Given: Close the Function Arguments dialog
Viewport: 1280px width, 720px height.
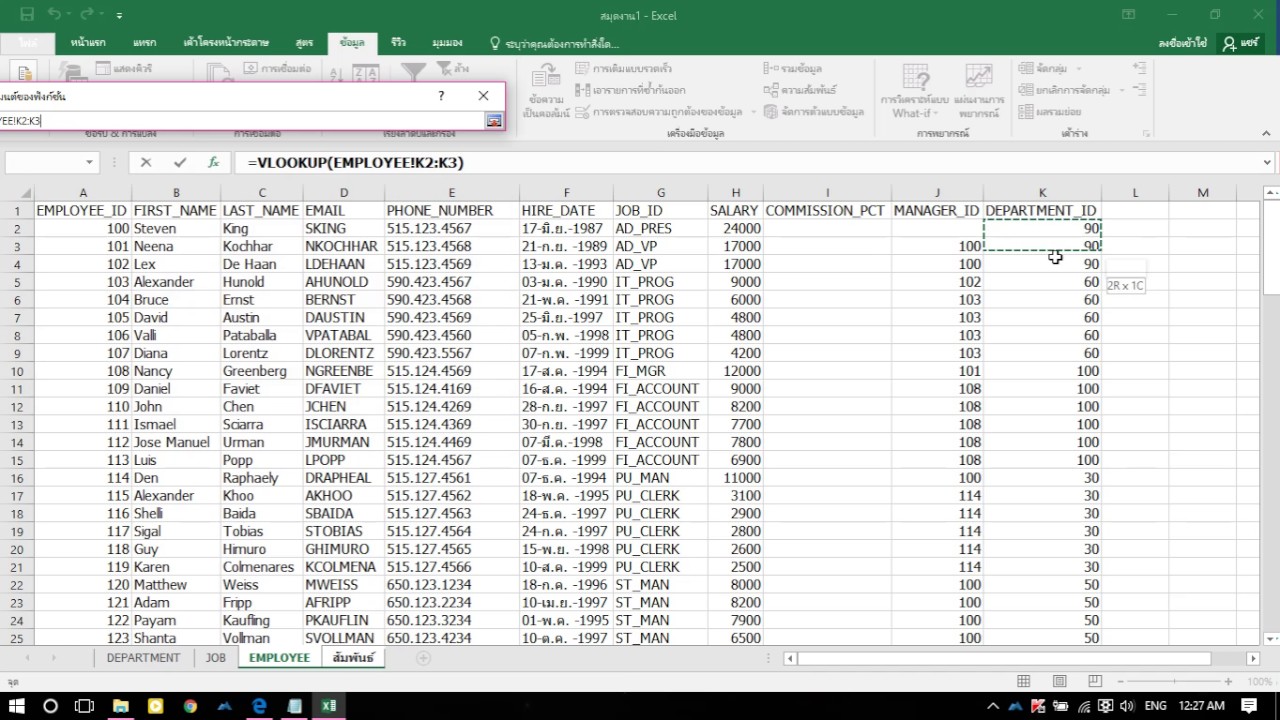Looking at the screenshot, I should pyautogui.click(x=484, y=96).
